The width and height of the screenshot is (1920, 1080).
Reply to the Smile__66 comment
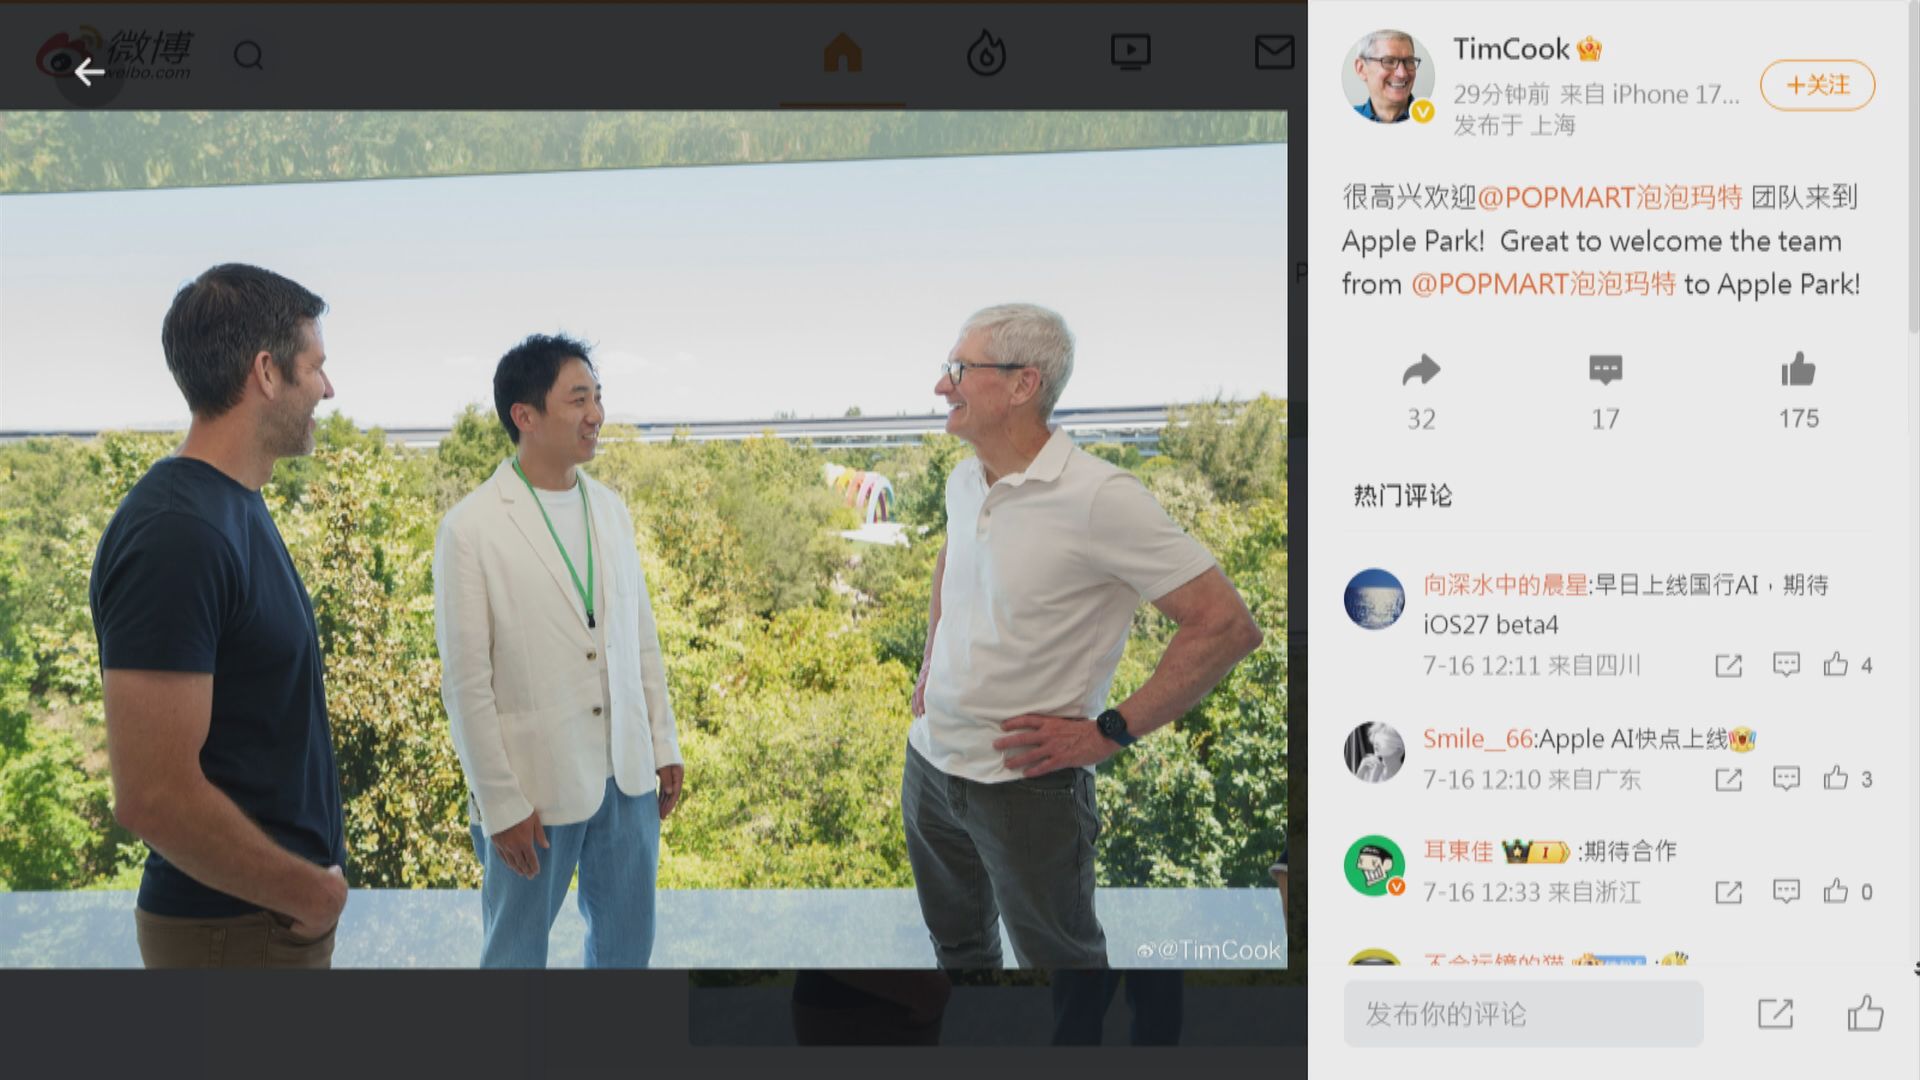pyautogui.click(x=1786, y=778)
